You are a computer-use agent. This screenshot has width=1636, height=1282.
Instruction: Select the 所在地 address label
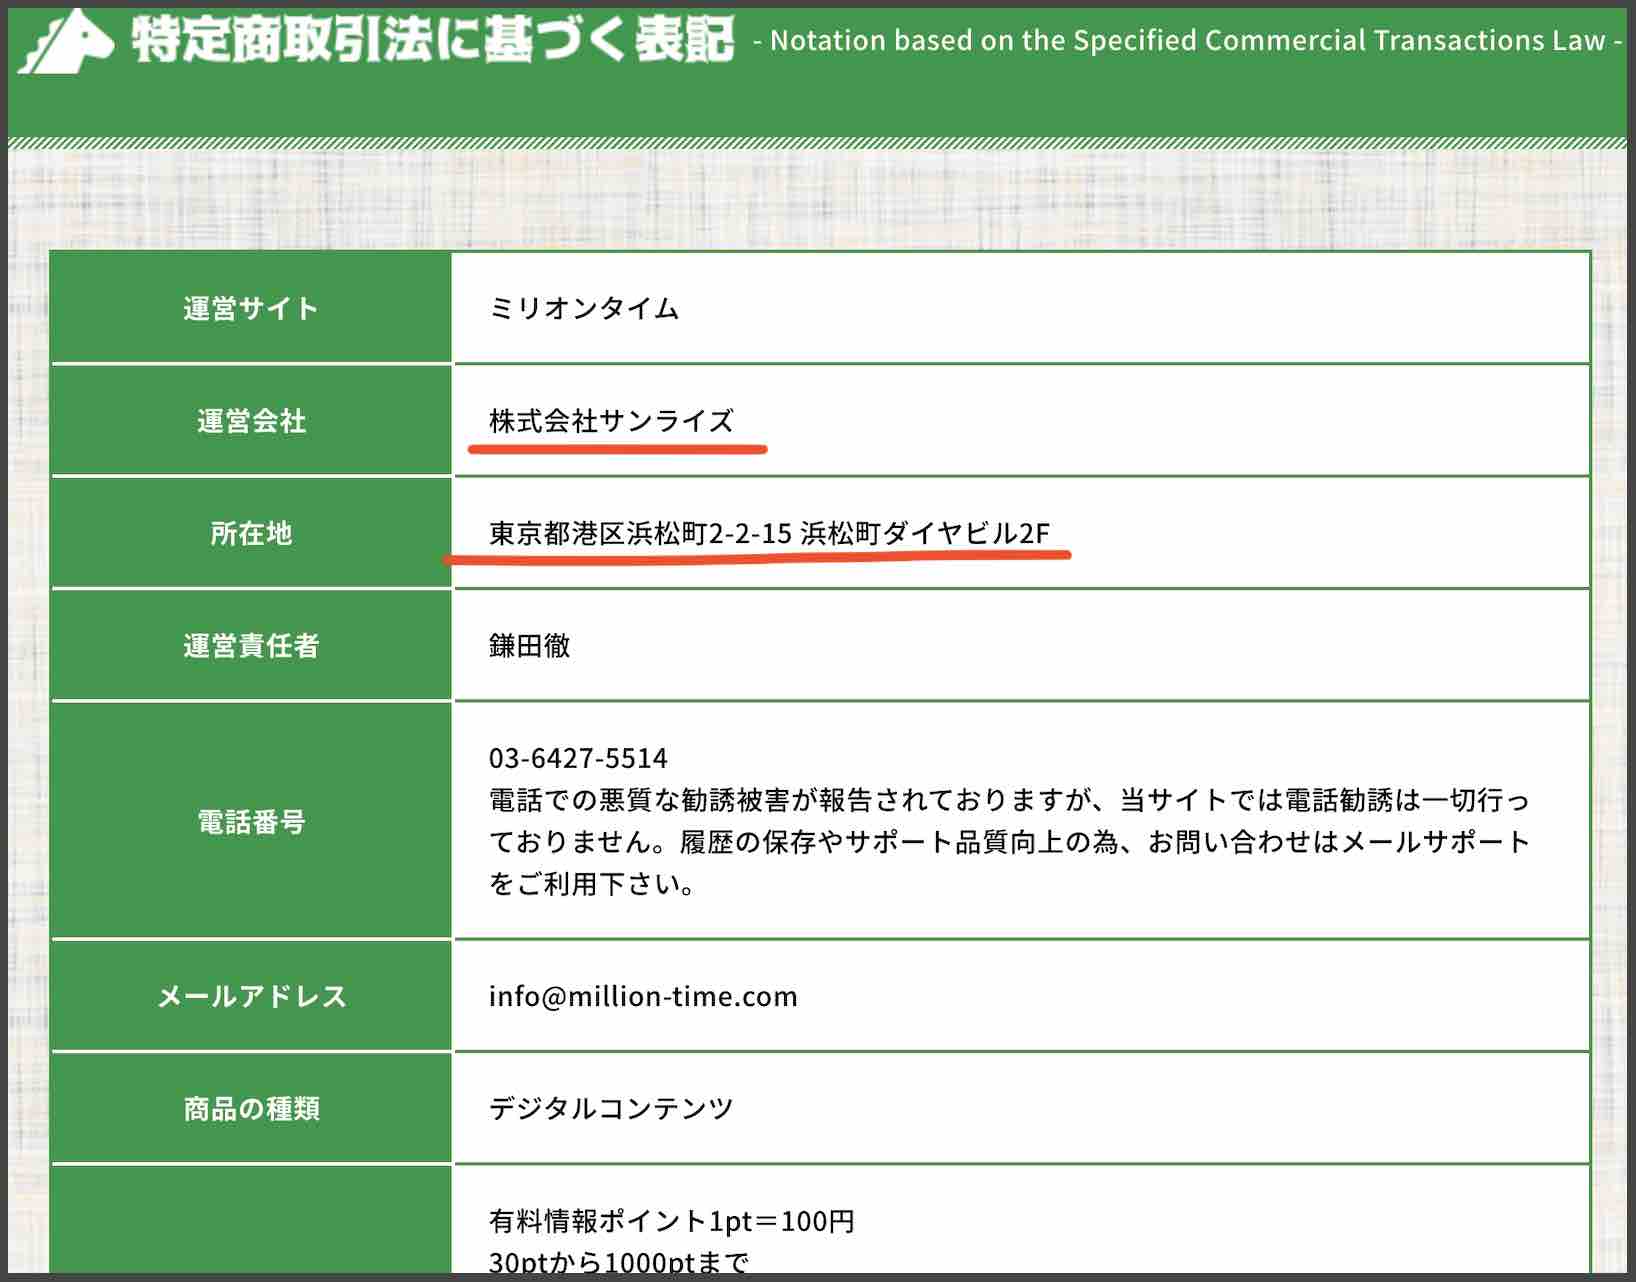(x=250, y=534)
